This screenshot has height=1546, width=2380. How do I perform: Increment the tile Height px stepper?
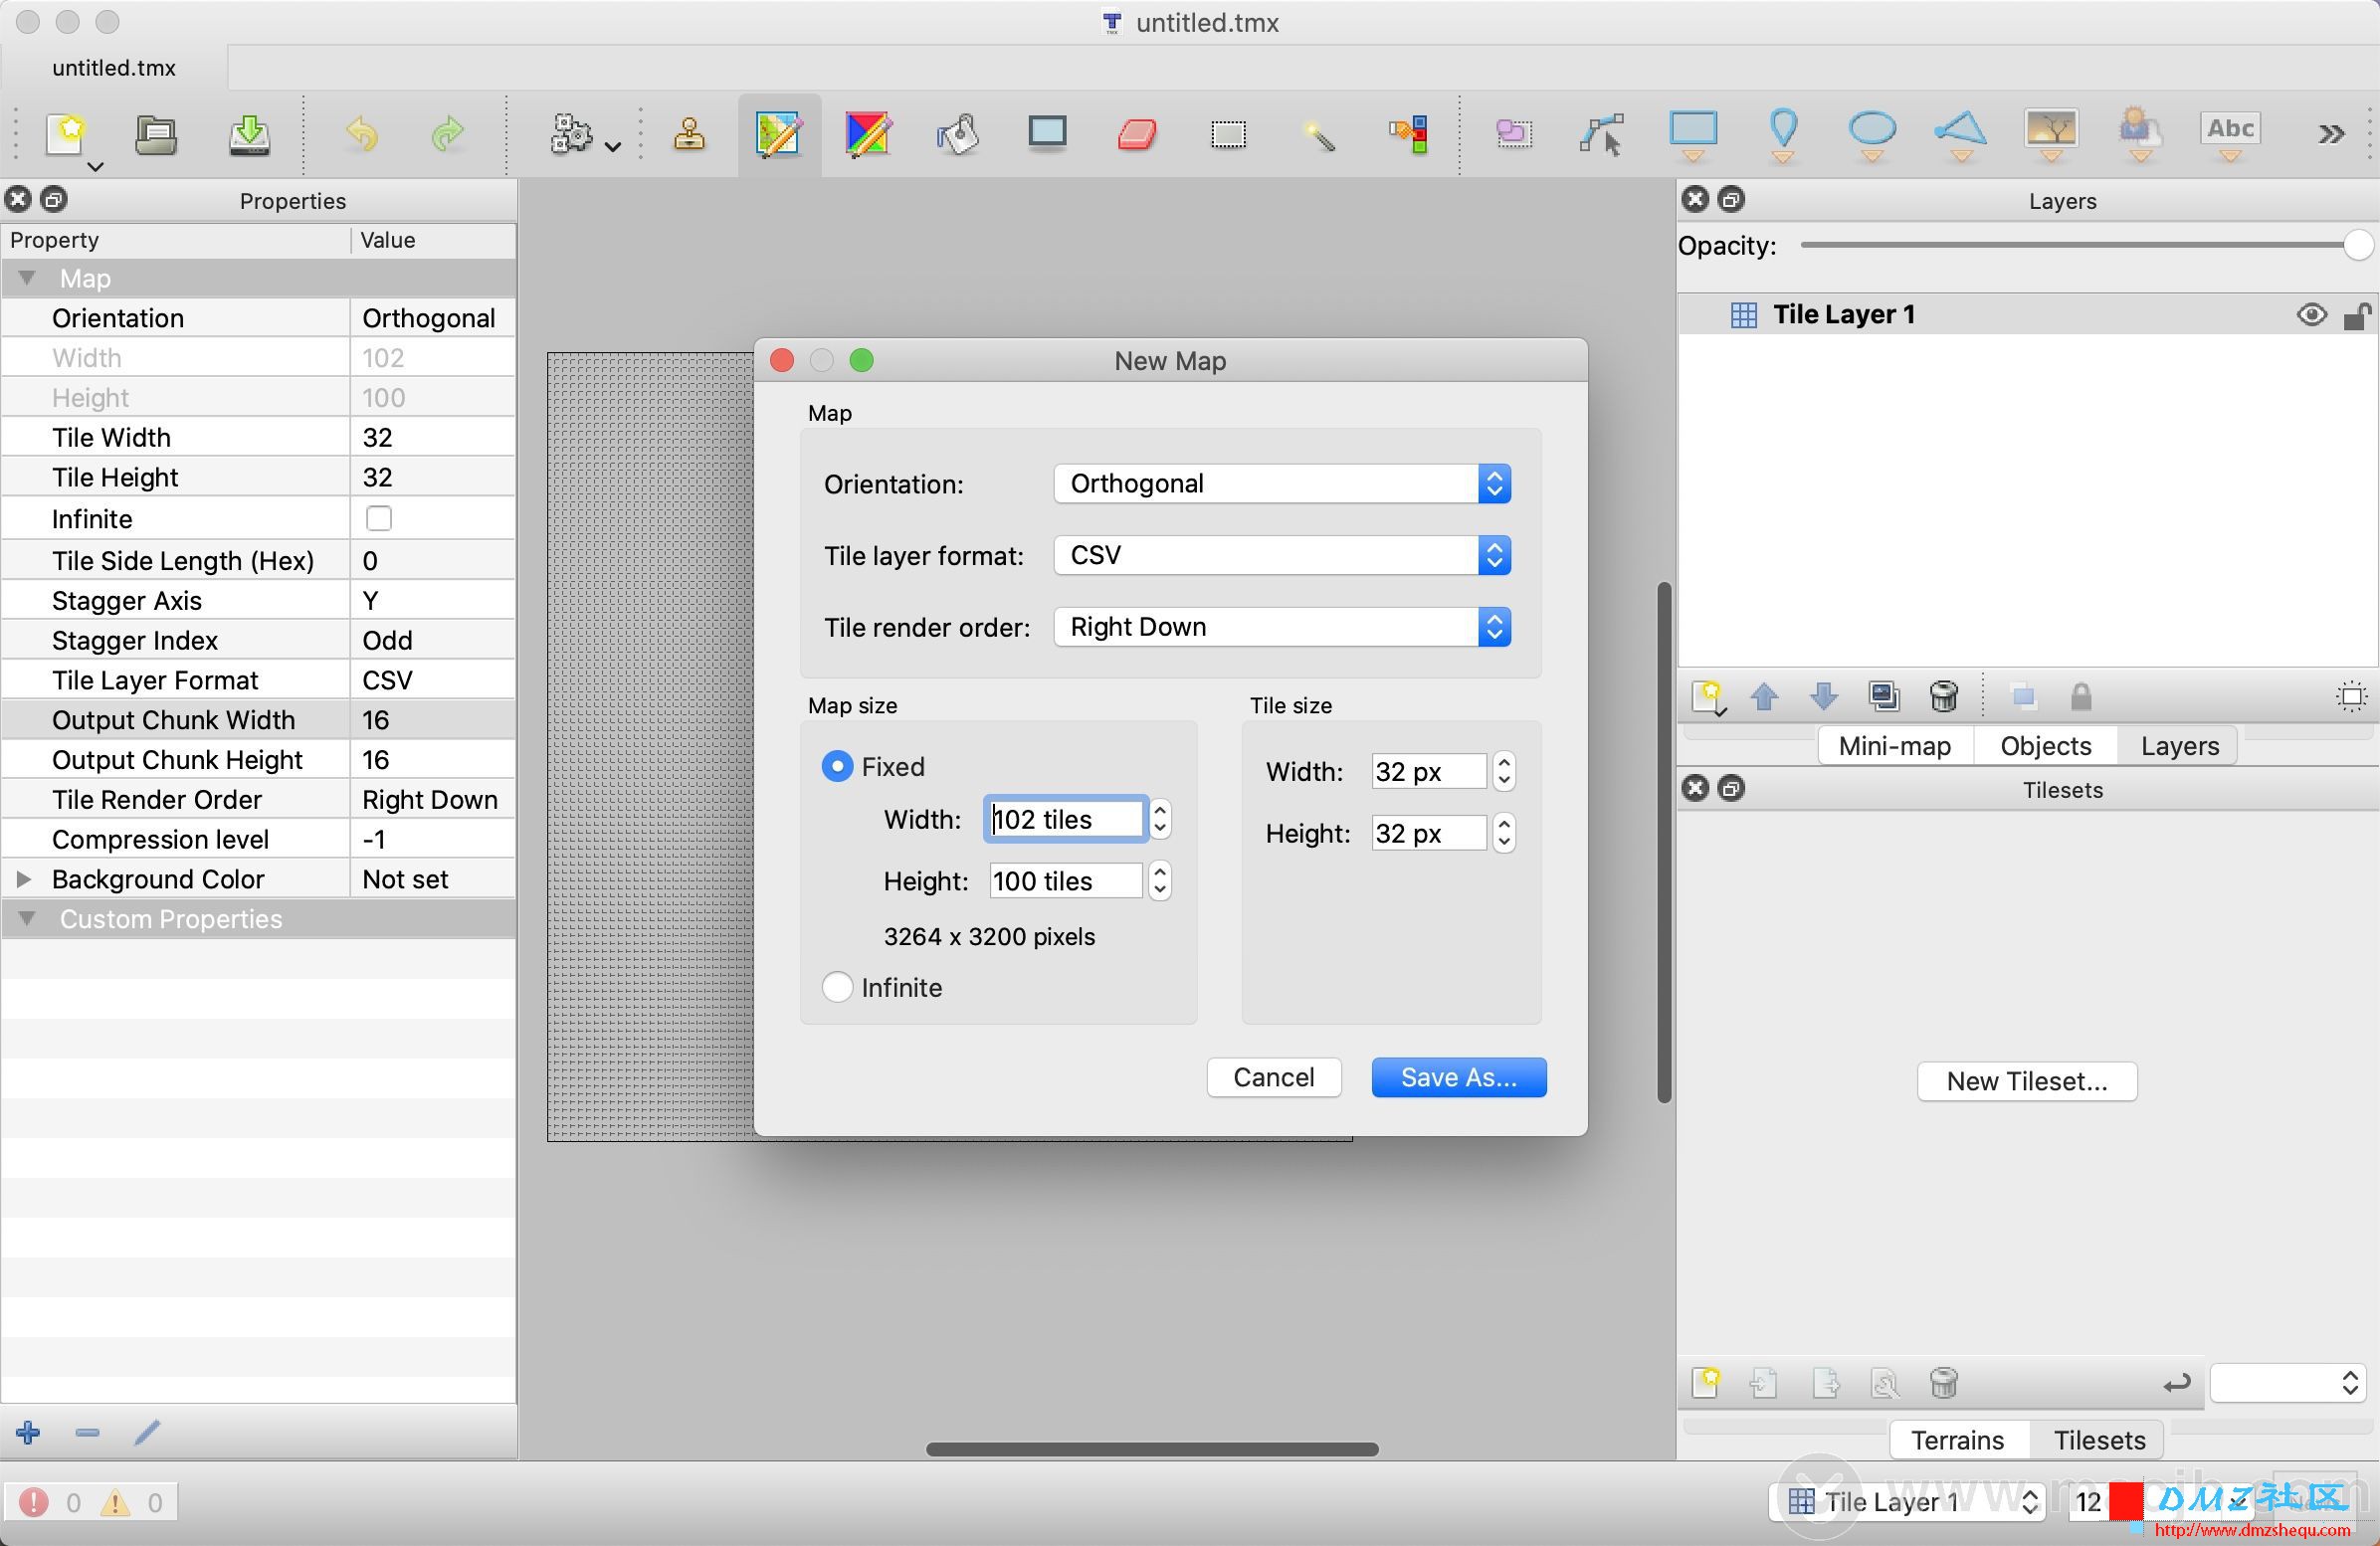coord(1503,823)
